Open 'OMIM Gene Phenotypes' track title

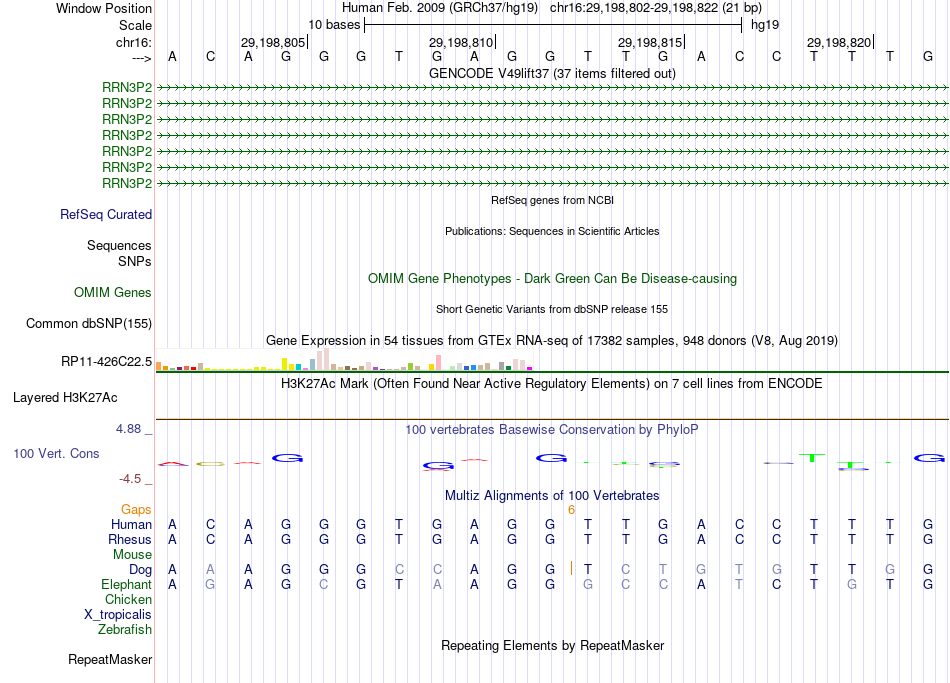[552, 279]
